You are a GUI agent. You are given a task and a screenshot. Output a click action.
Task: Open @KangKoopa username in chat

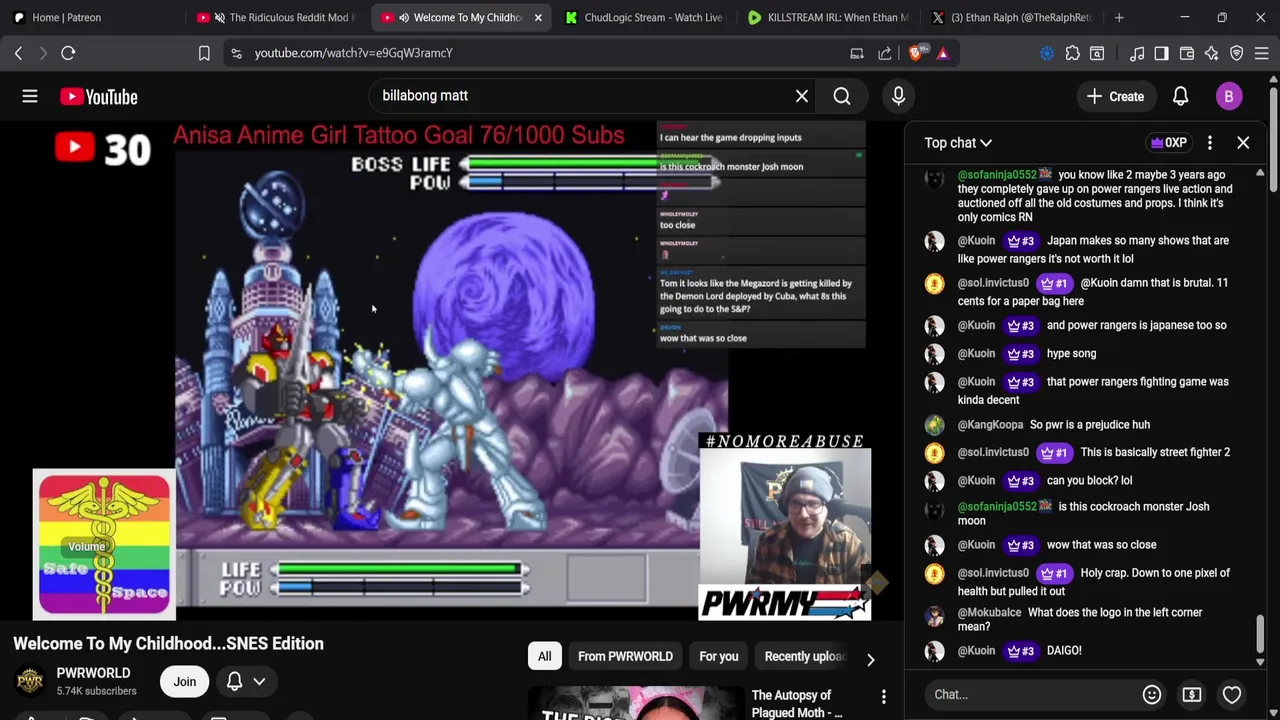tap(990, 424)
